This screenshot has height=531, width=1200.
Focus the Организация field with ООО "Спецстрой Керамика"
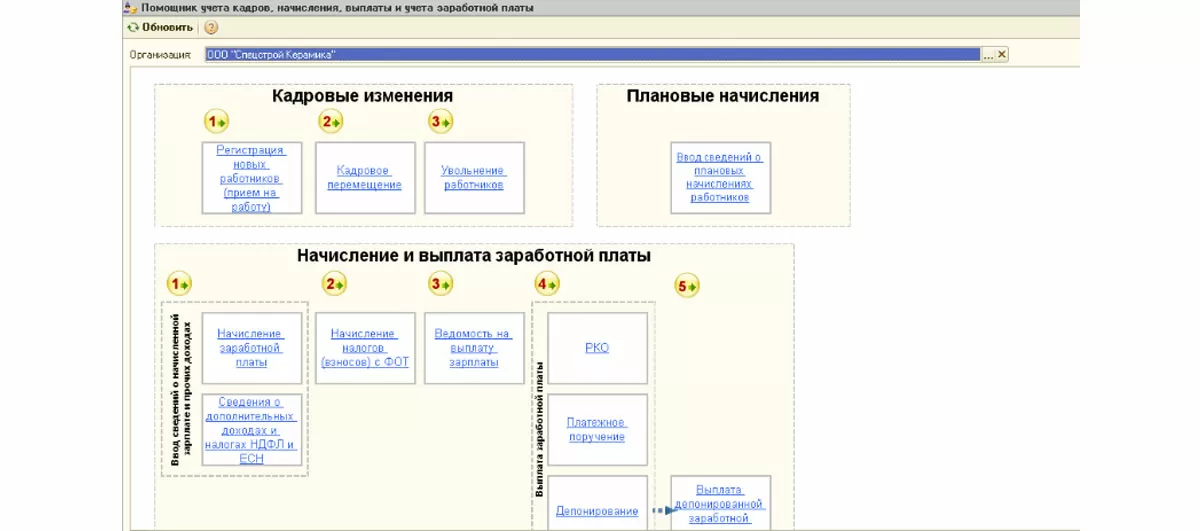pos(593,55)
